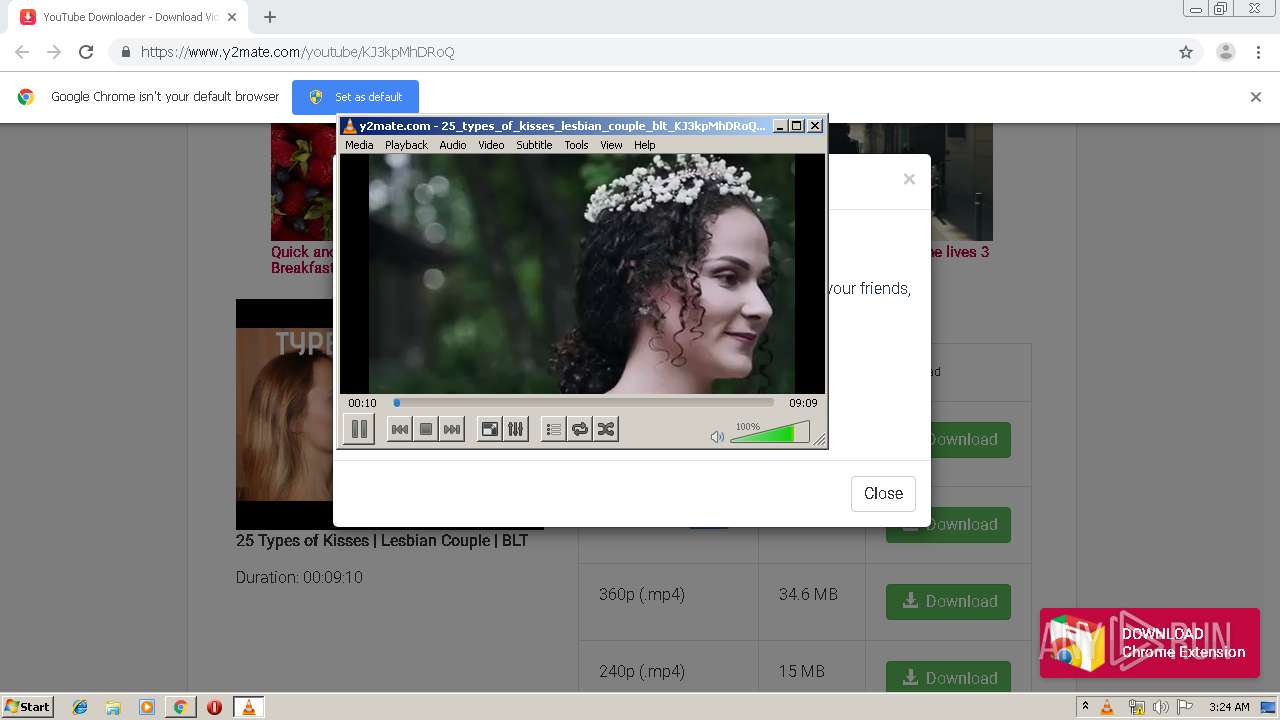
Task: Switch to VLC in taskbar
Action: (x=248, y=707)
